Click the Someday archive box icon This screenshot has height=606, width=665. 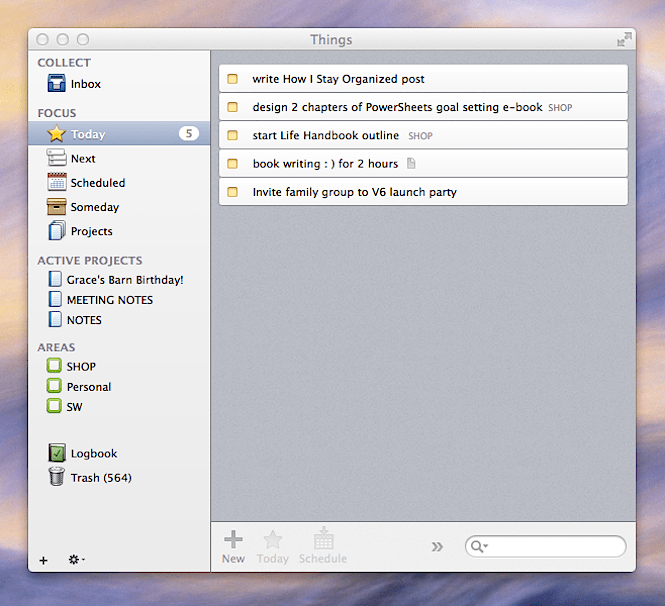[56, 207]
